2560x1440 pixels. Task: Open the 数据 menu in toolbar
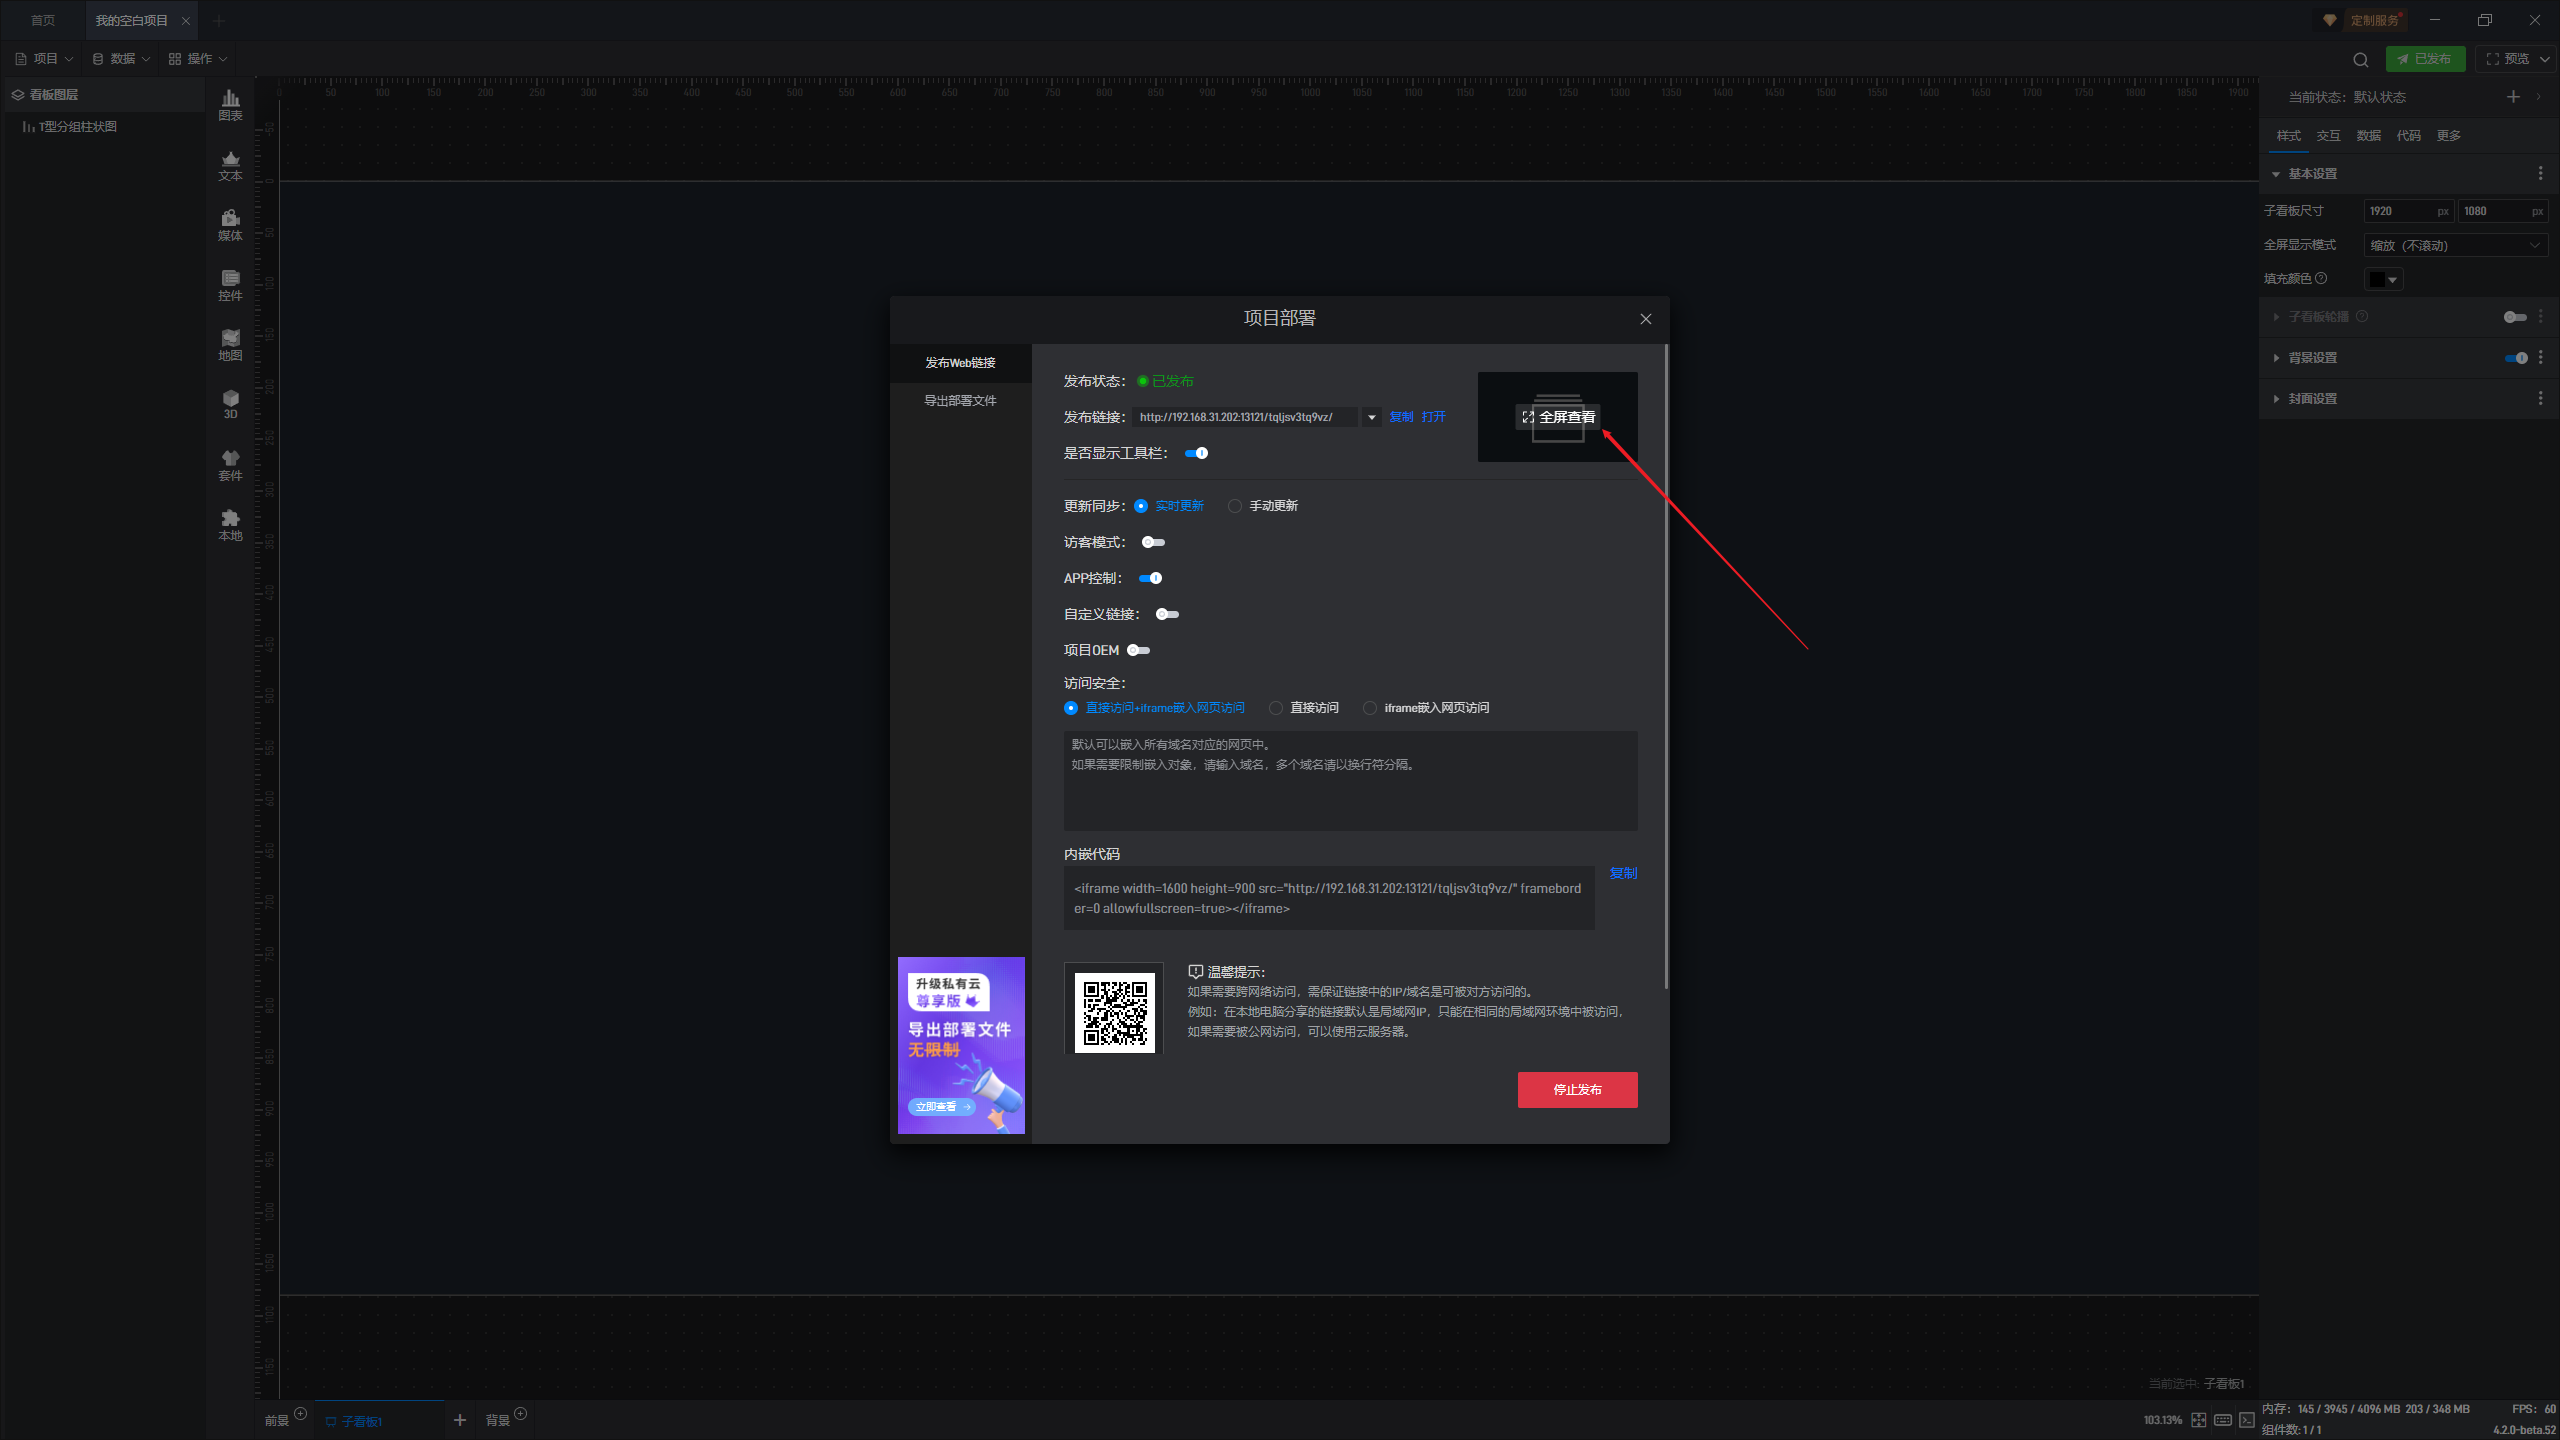pyautogui.click(x=122, y=59)
